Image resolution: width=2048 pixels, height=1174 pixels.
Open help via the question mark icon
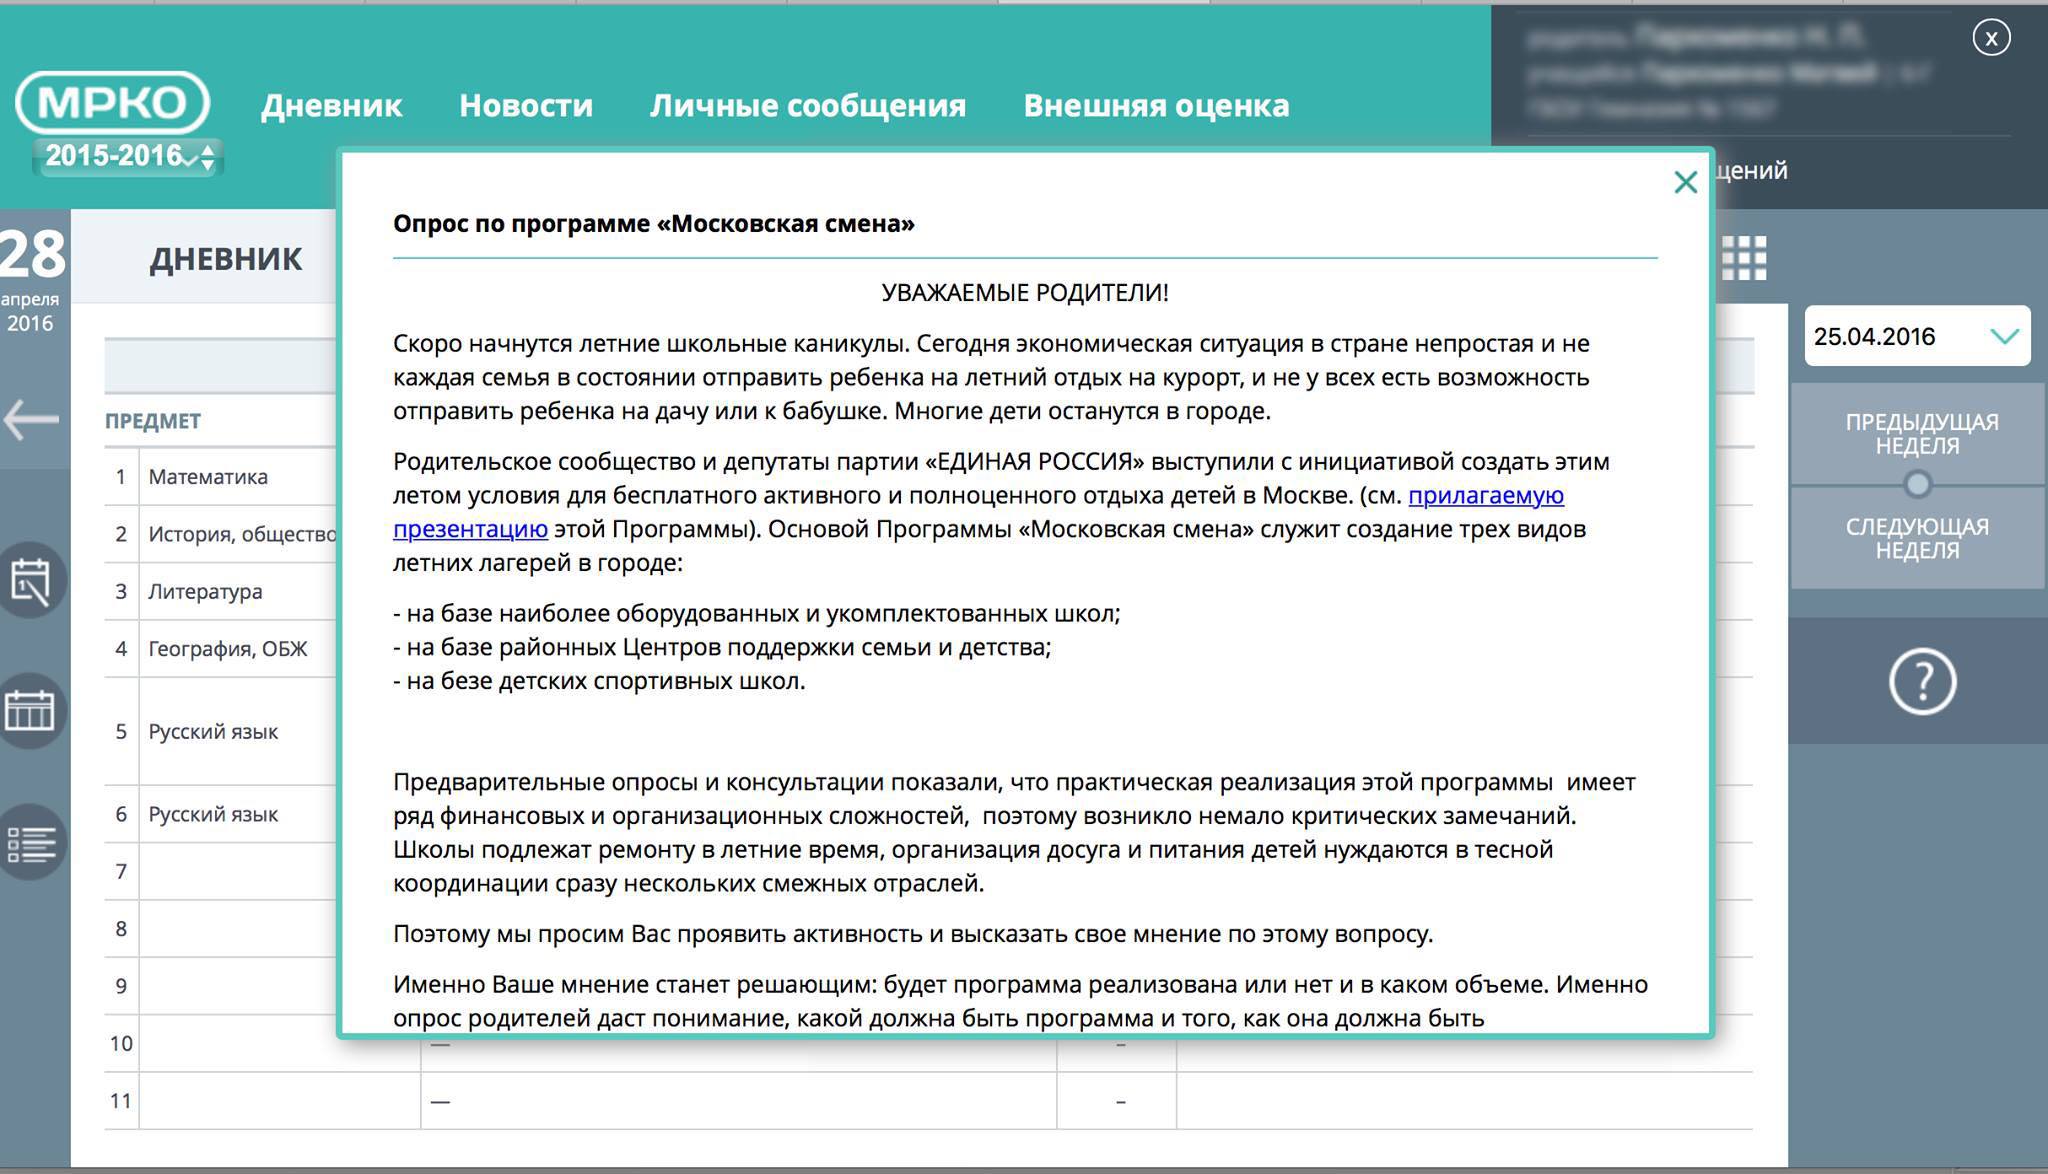1921,682
